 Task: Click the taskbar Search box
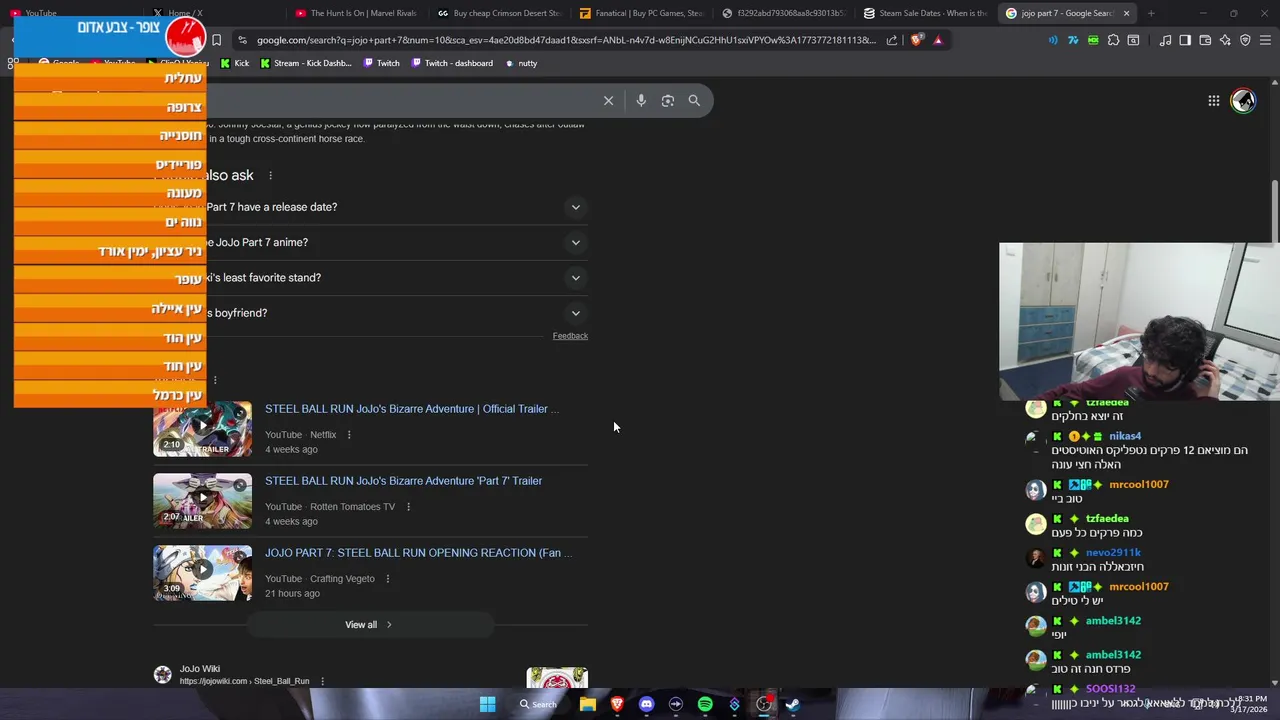(x=538, y=704)
